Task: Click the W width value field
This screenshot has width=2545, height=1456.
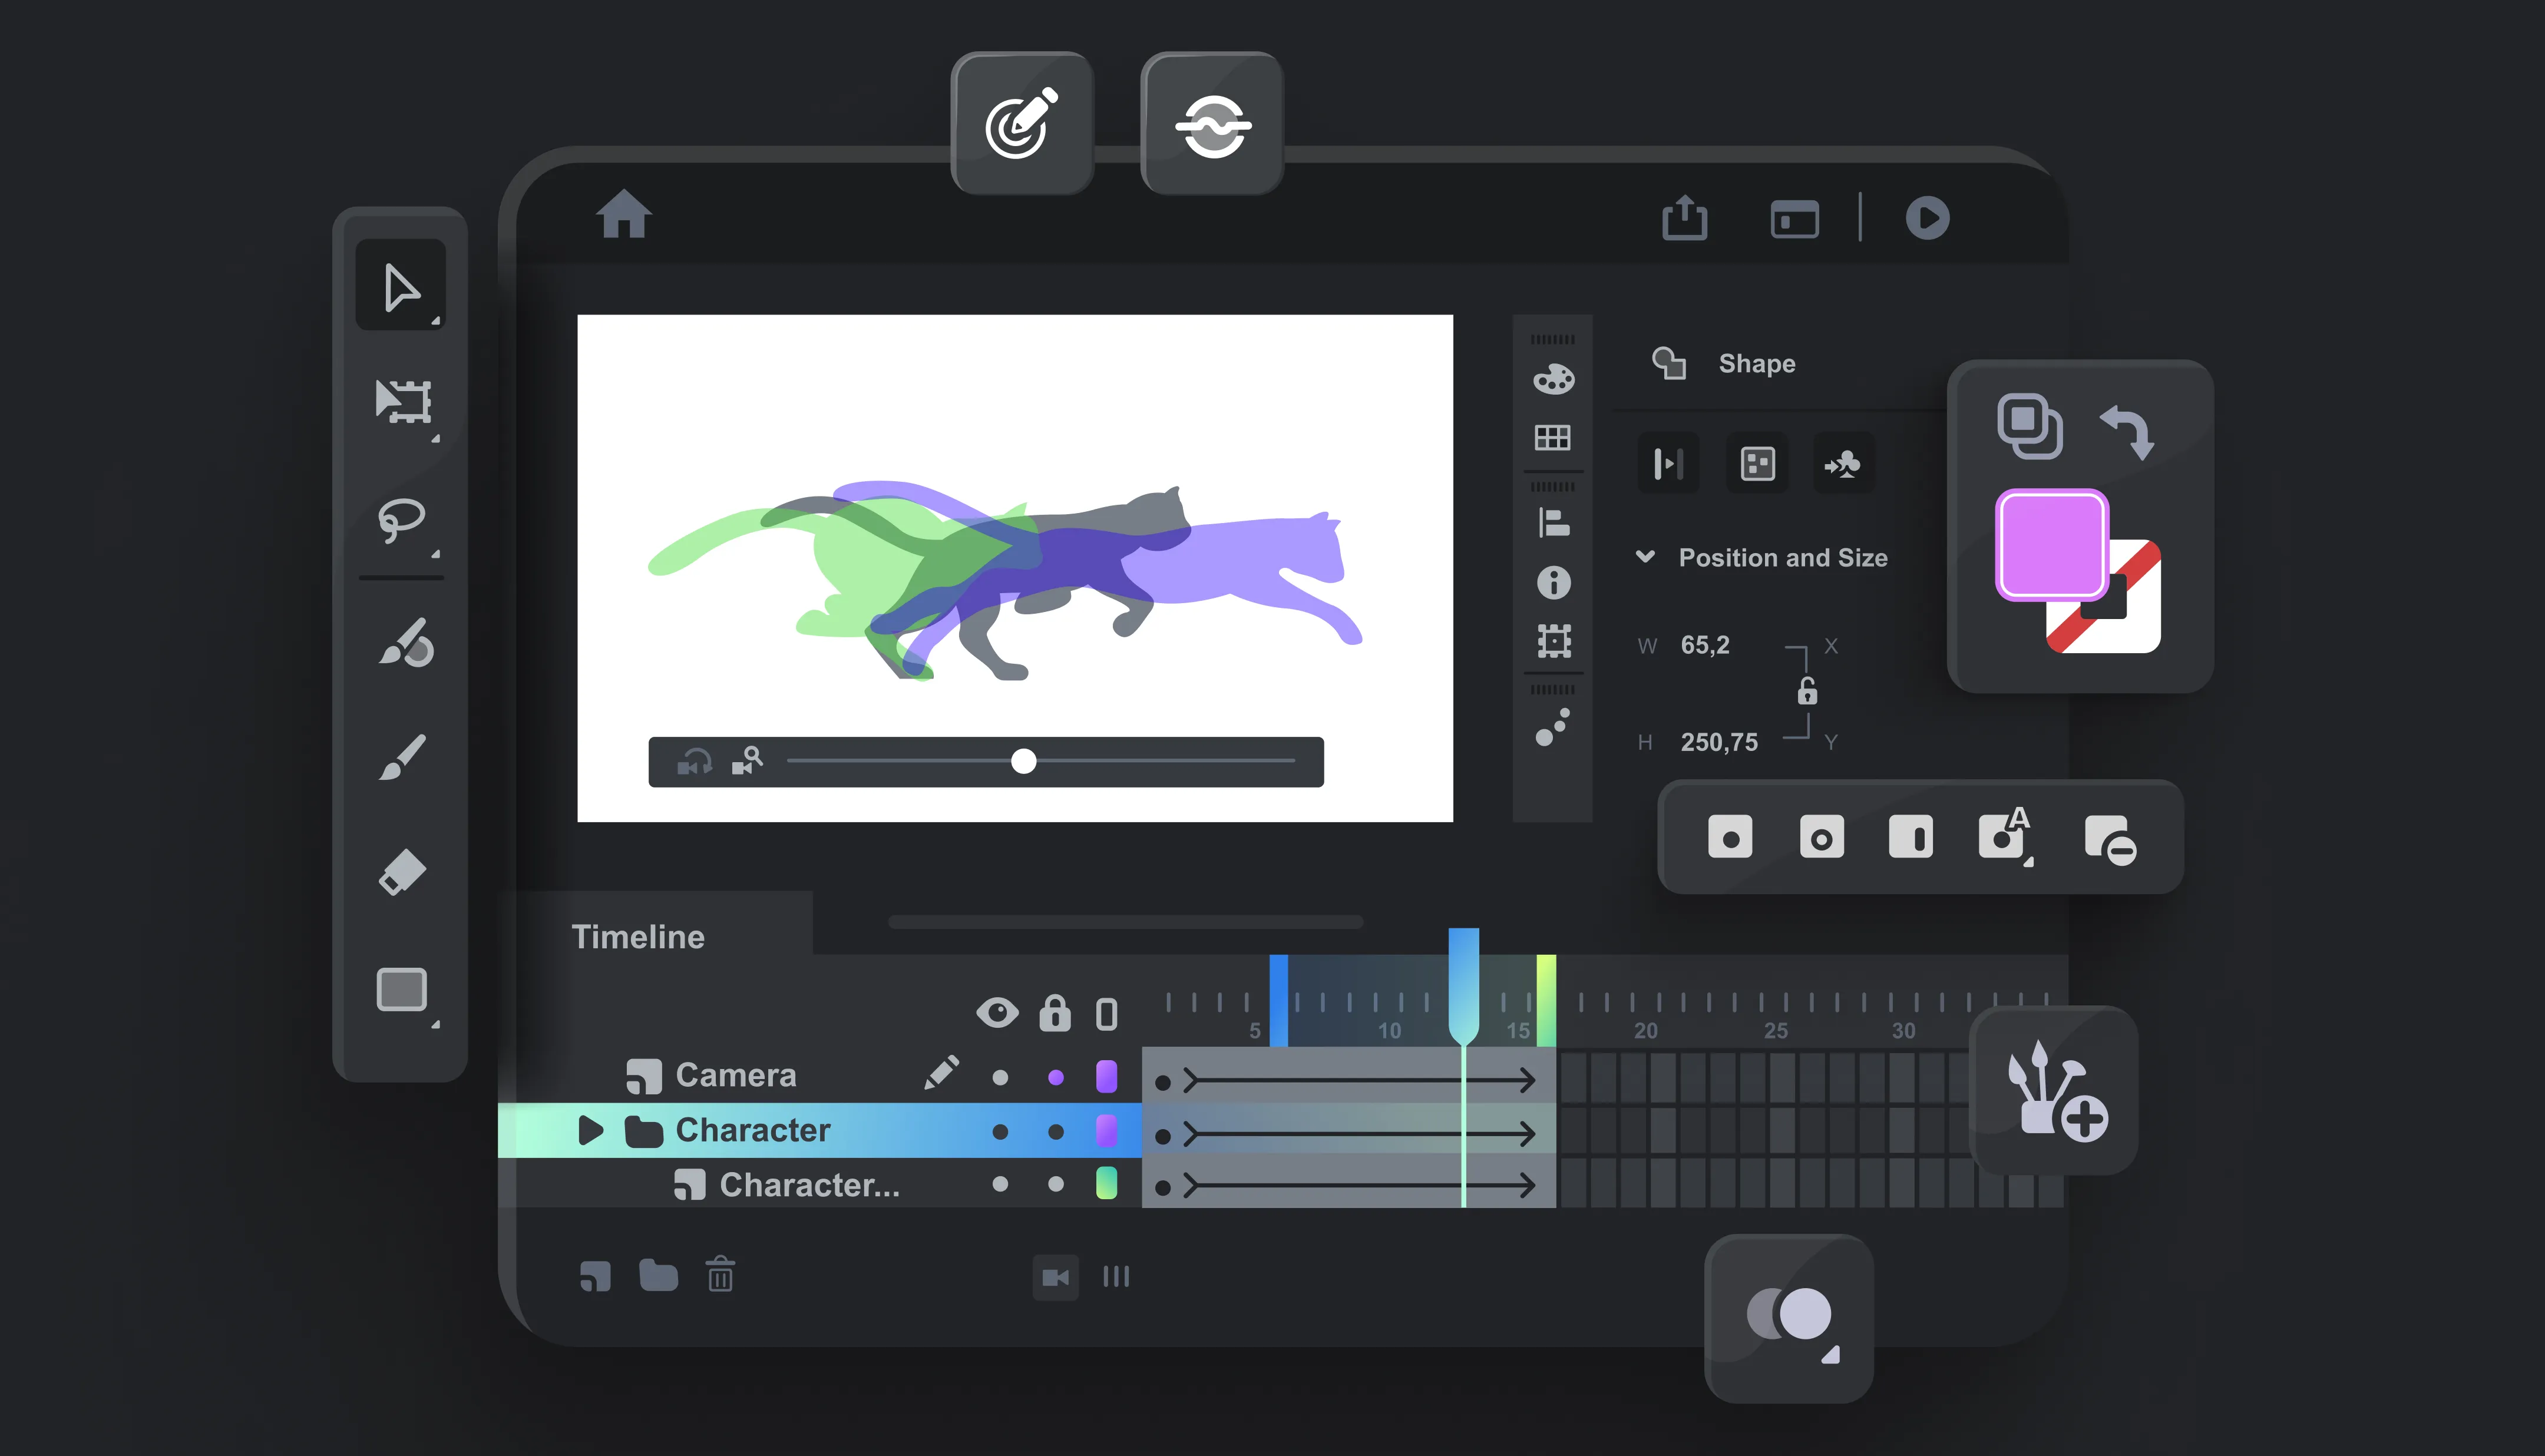Action: (1705, 645)
